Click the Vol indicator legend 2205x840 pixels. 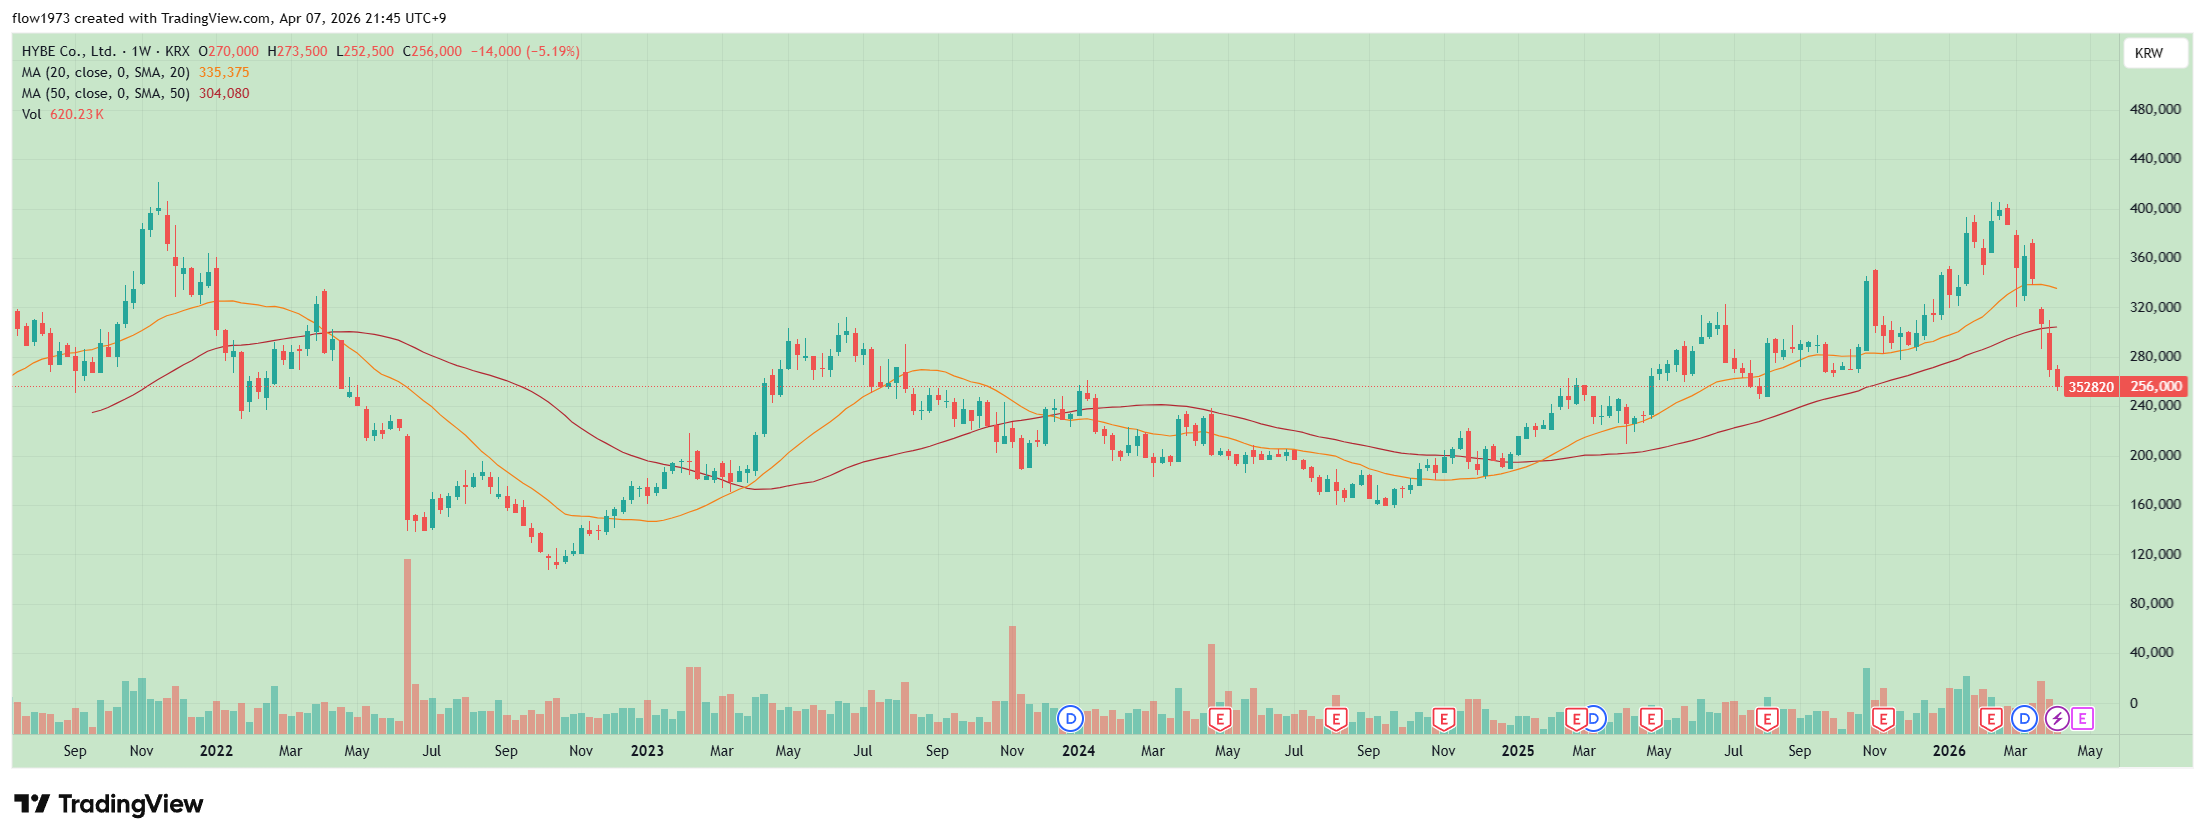point(32,114)
